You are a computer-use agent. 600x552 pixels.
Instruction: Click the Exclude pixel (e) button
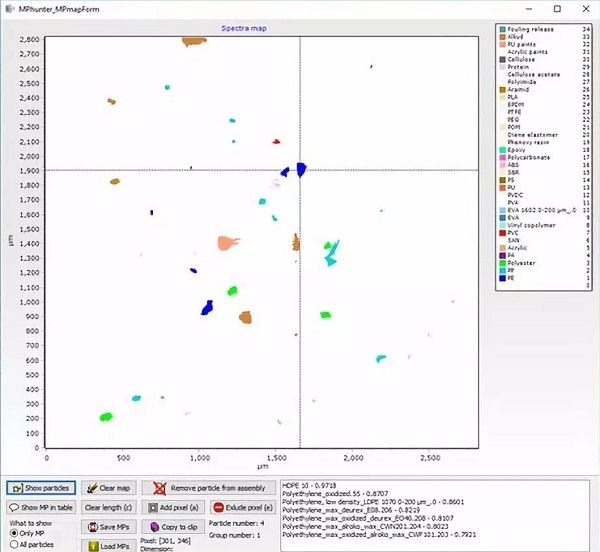[238, 507]
